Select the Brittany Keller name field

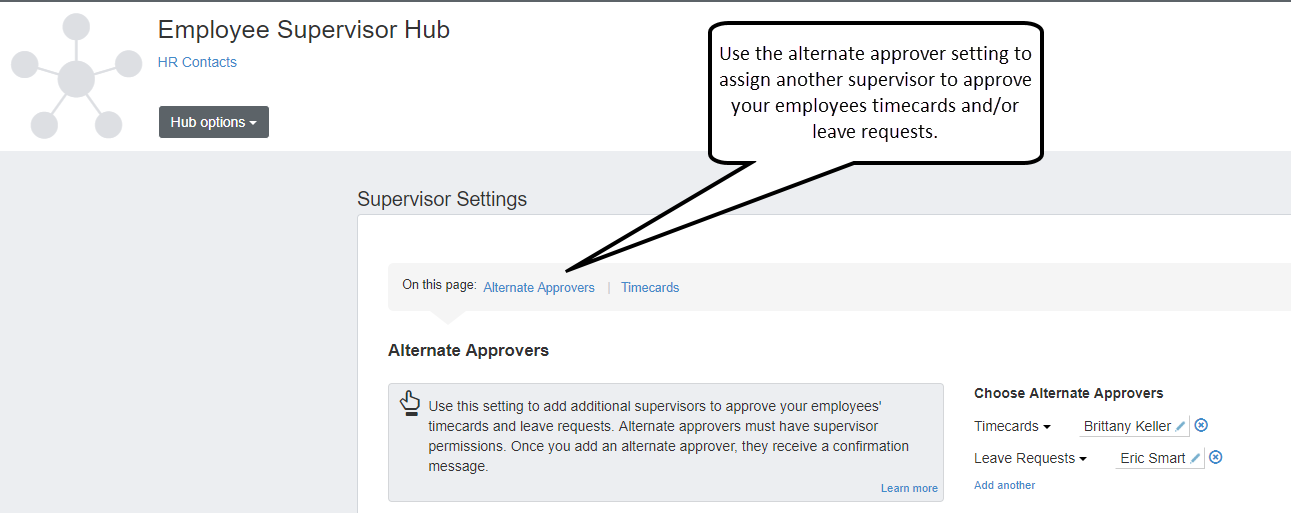click(1126, 426)
